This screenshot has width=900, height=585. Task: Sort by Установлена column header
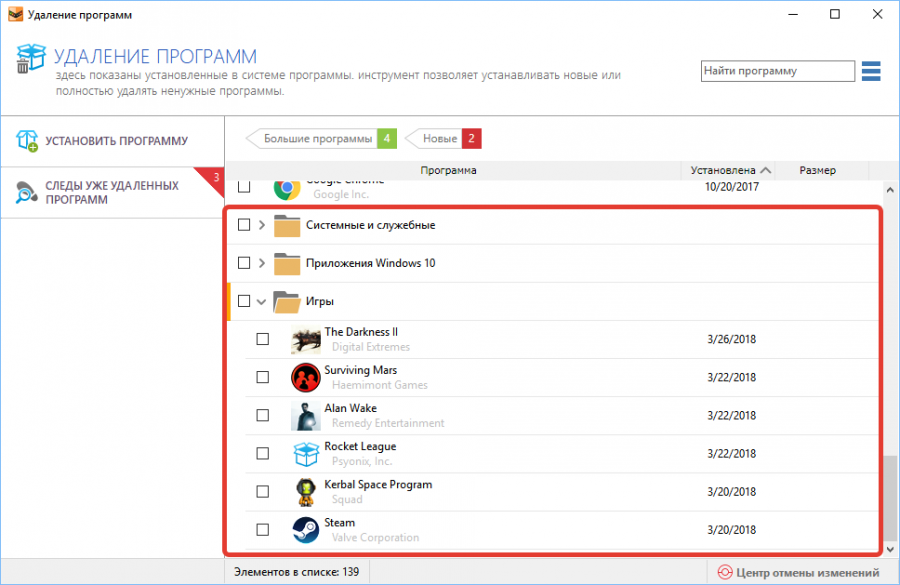click(728, 171)
